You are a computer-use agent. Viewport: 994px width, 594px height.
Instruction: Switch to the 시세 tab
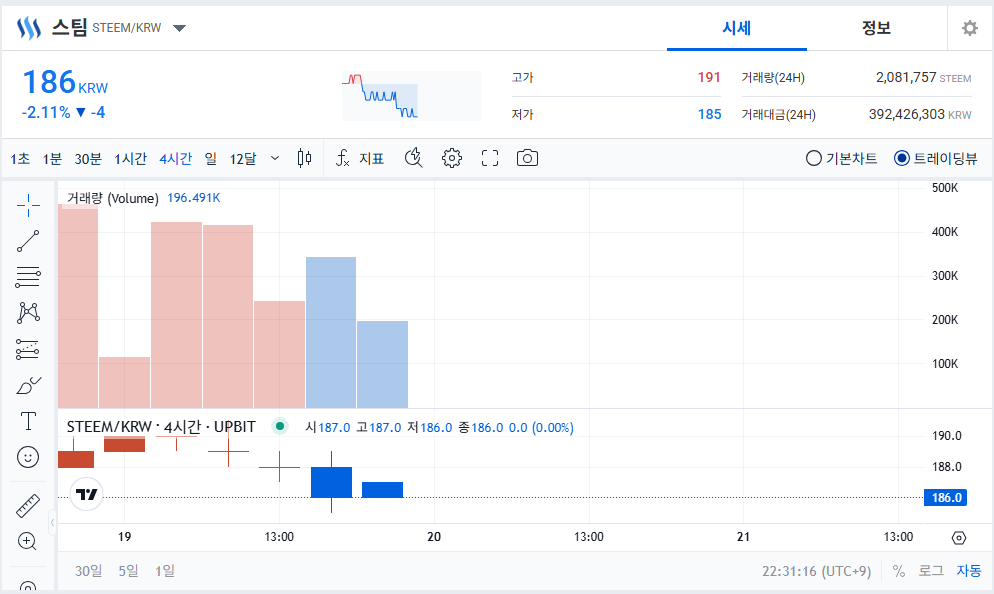737,28
